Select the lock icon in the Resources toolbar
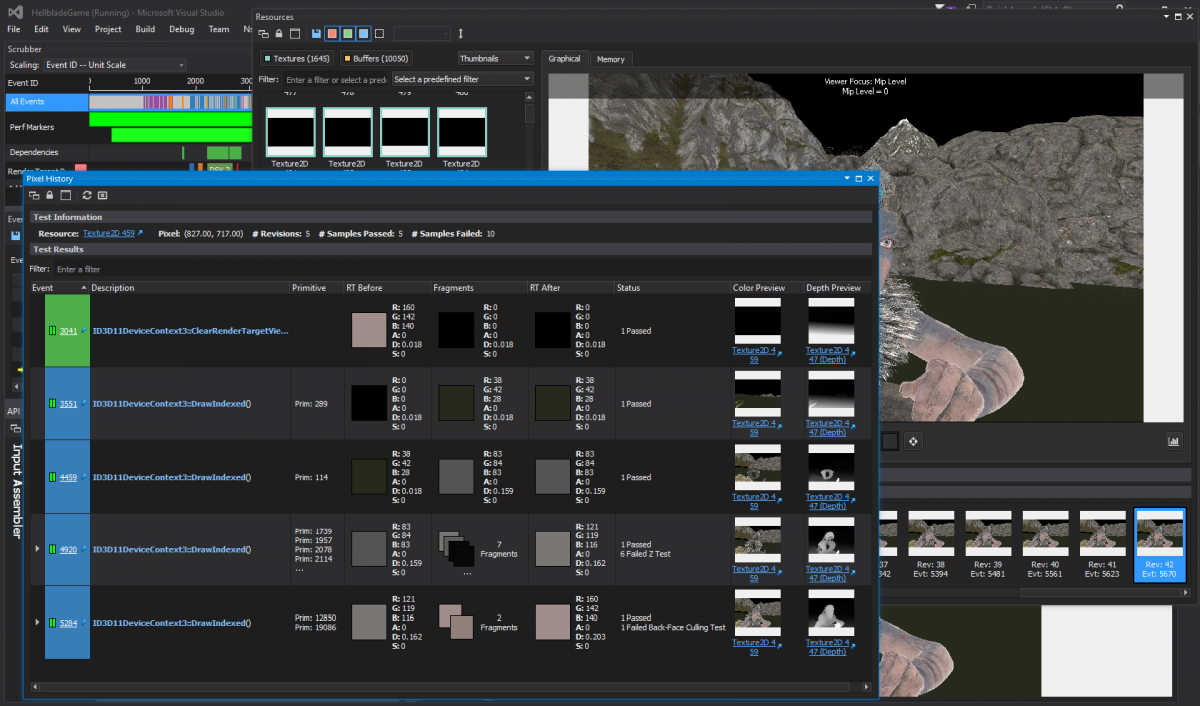The height and width of the screenshot is (706, 1200). tap(278, 33)
